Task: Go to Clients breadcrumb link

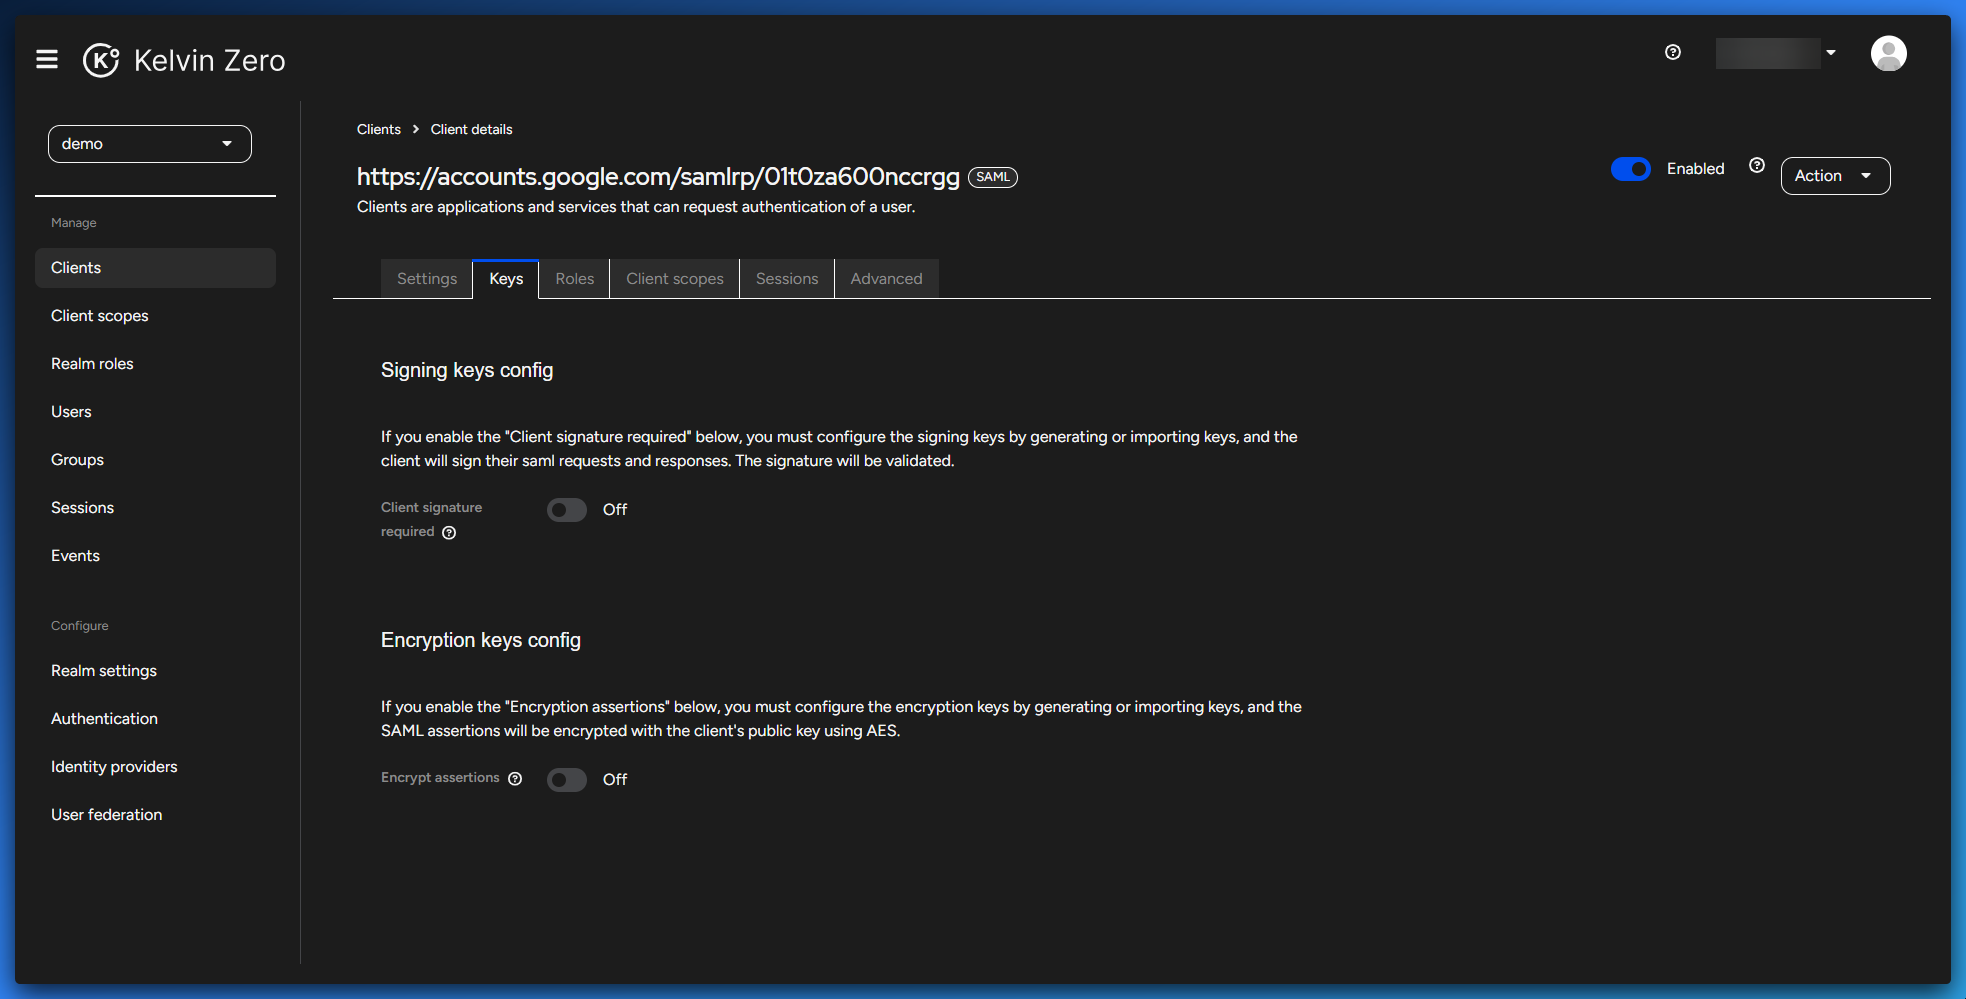Action: 378,129
